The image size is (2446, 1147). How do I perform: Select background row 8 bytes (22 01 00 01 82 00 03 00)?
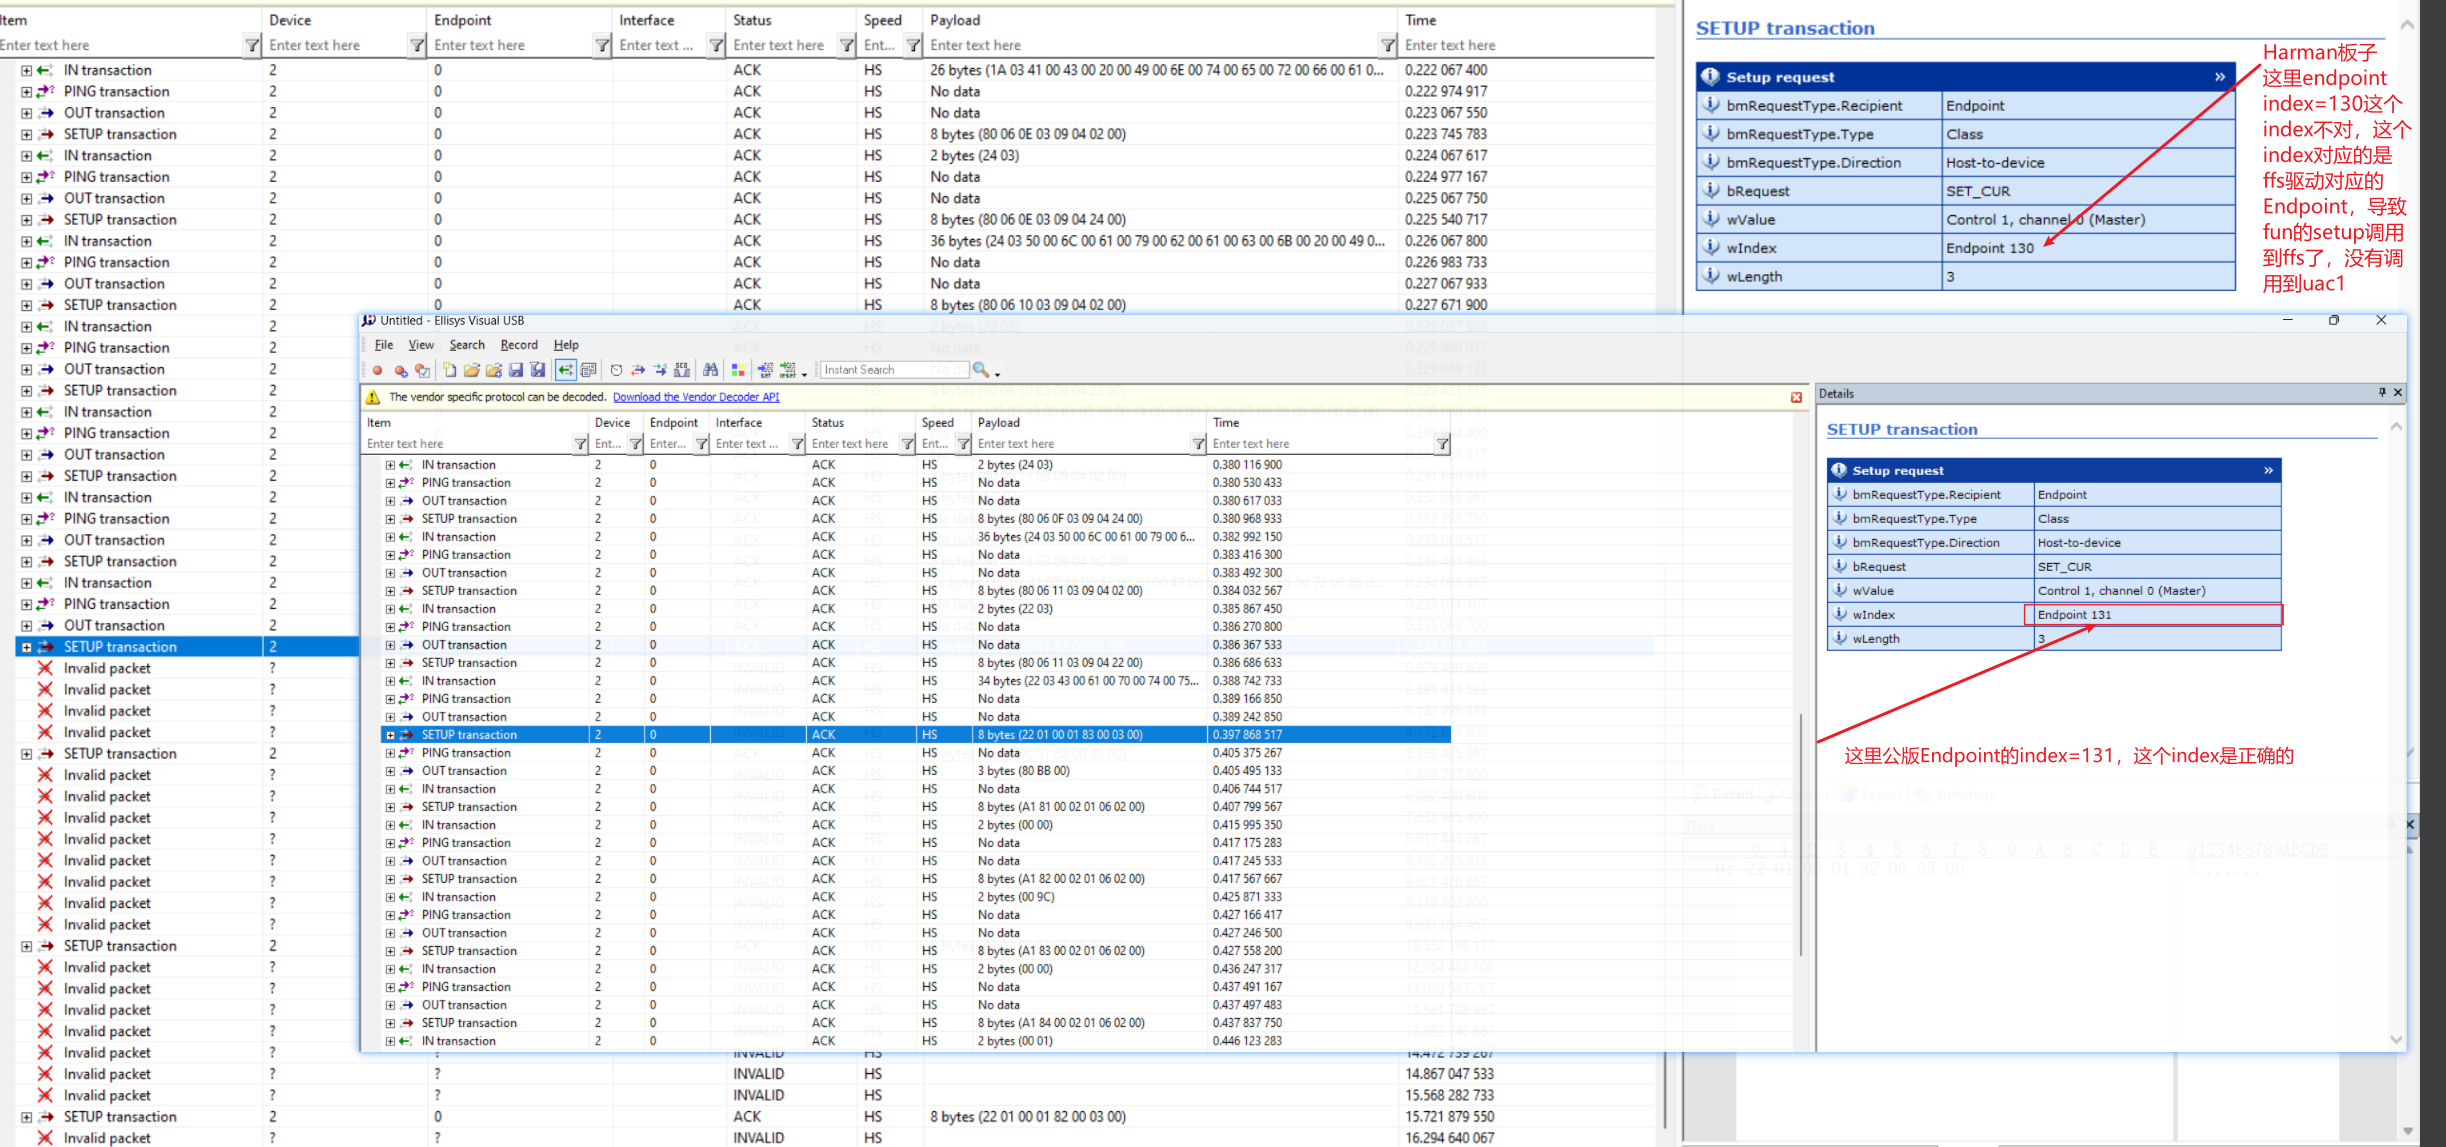pyautogui.click(x=1028, y=1117)
